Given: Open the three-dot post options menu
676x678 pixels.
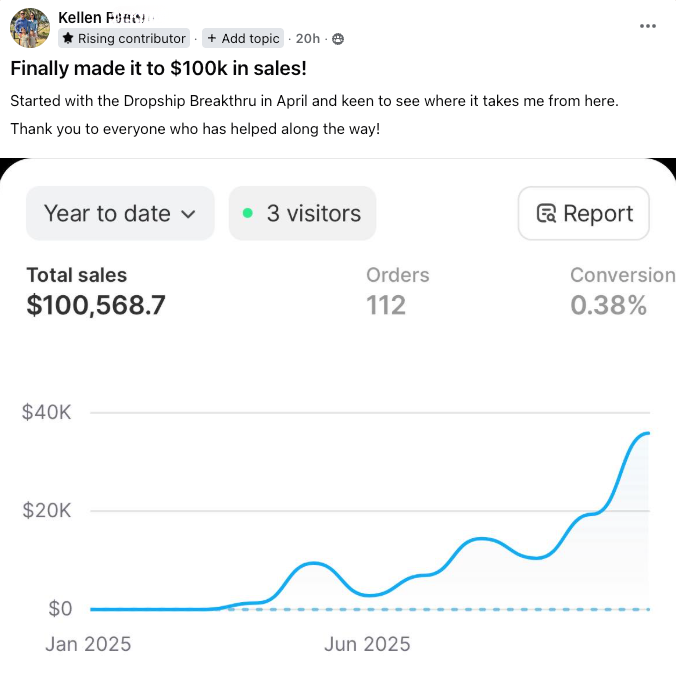Looking at the screenshot, I should tap(648, 25).
